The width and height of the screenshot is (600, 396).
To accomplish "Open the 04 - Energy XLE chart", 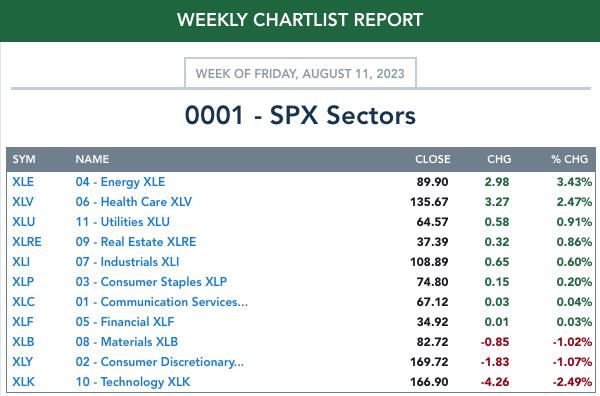I will pos(120,182).
